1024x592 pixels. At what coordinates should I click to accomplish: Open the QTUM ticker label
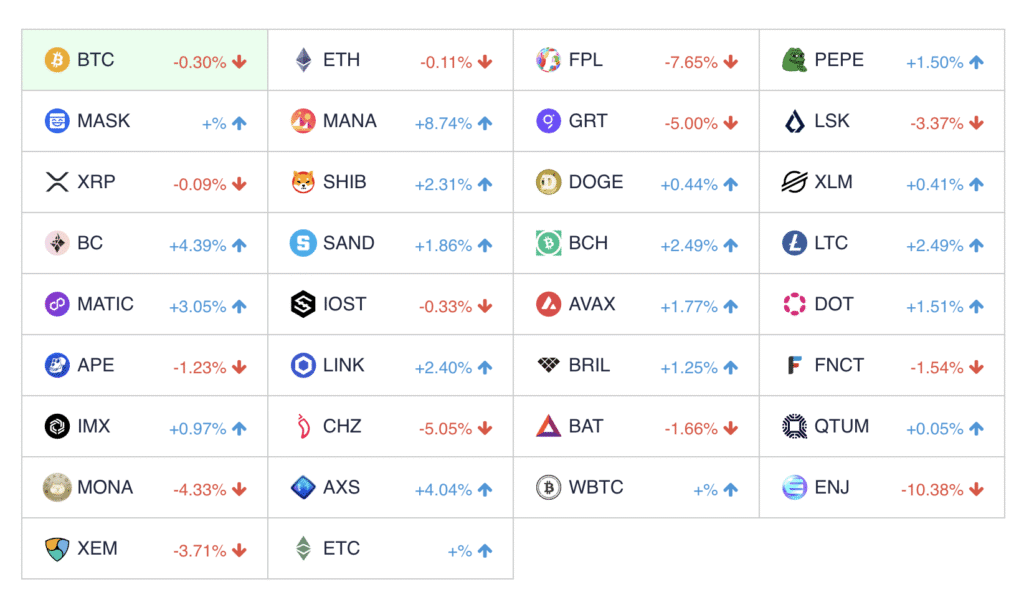[x=841, y=427]
